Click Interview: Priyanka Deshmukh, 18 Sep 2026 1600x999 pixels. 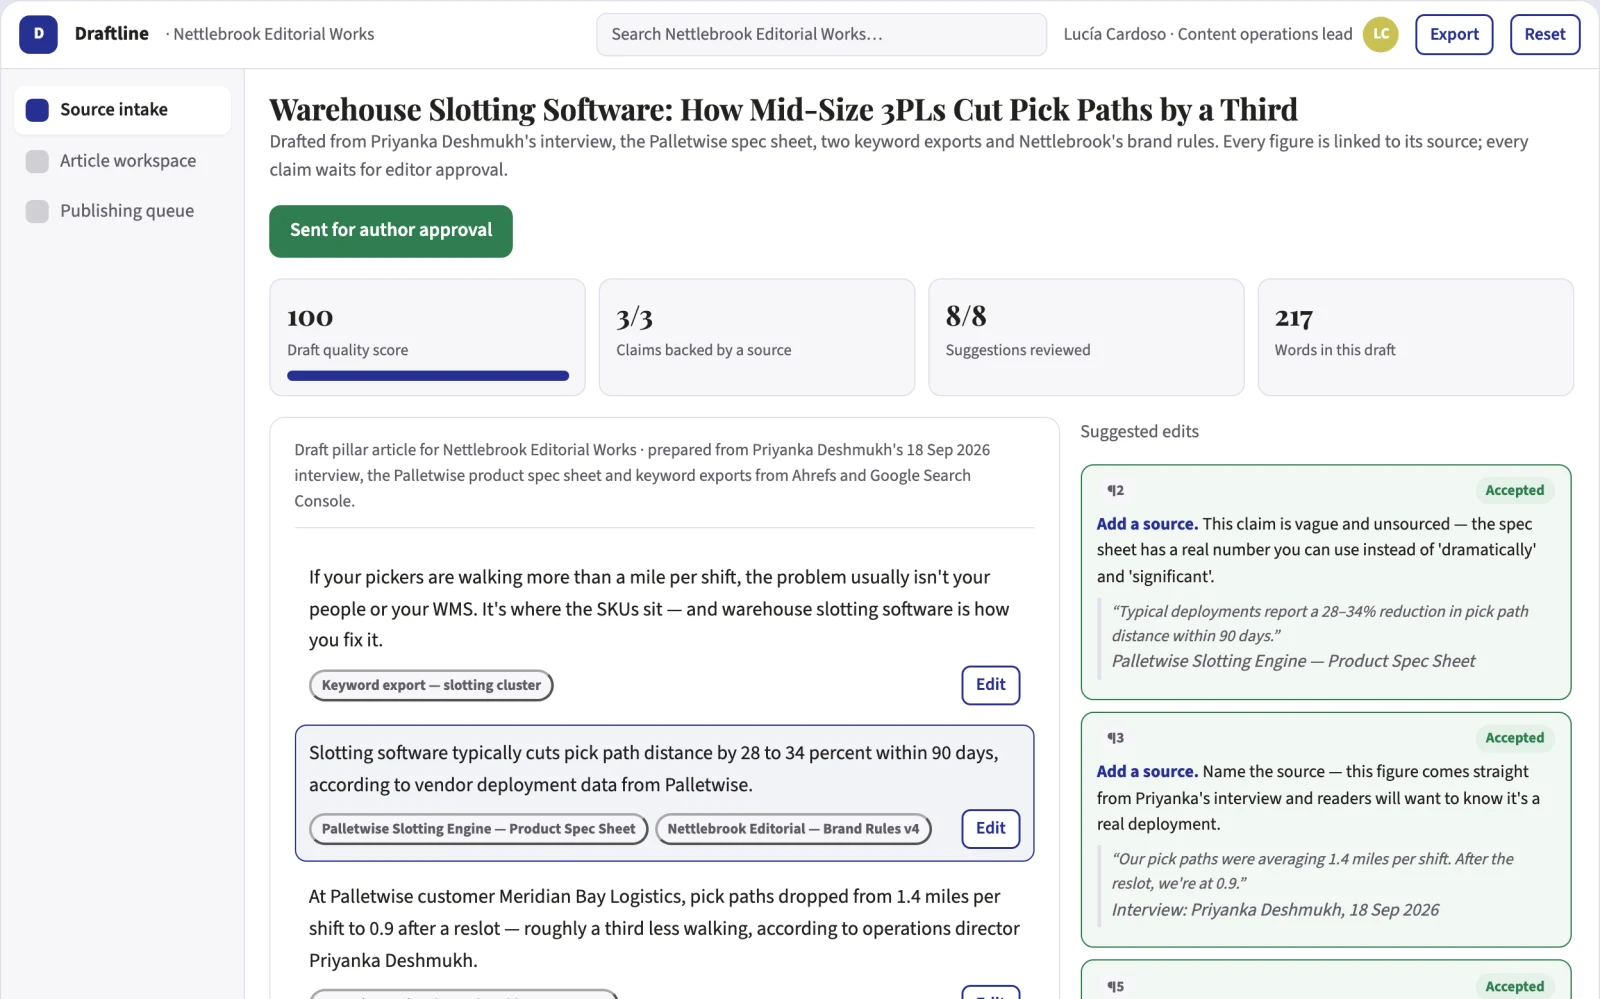(x=1275, y=910)
